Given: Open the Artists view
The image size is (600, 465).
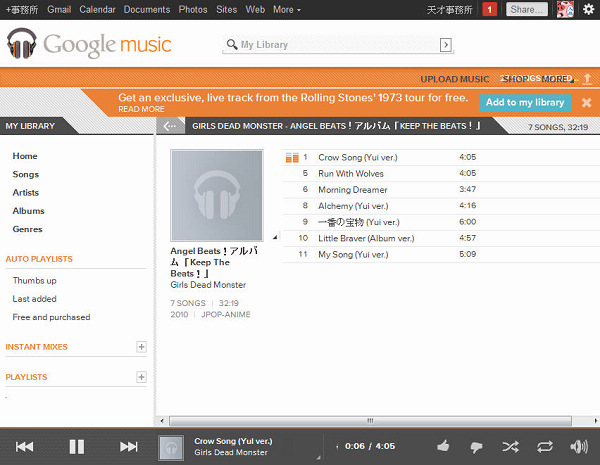Looking at the screenshot, I should pos(26,193).
